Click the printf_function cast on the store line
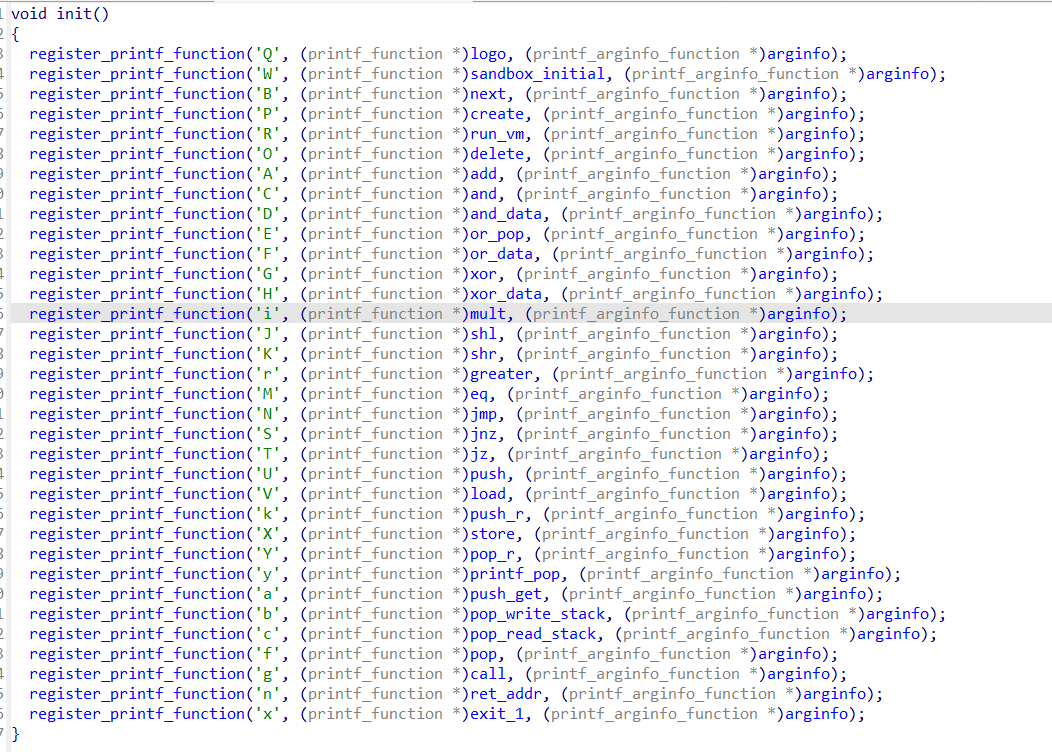The width and height of the screenshot is (1052, 752). 374,534
